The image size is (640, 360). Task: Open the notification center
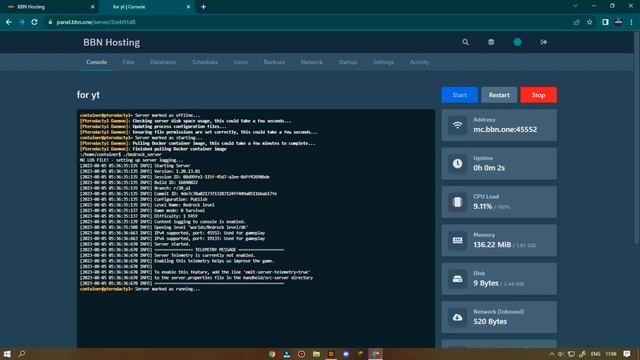click(x=627, y=354)
